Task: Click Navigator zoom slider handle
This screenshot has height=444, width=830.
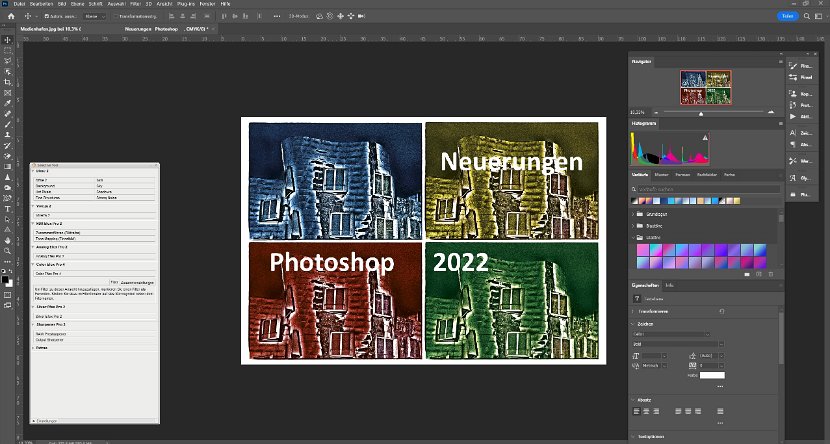Action: [701, 113]
